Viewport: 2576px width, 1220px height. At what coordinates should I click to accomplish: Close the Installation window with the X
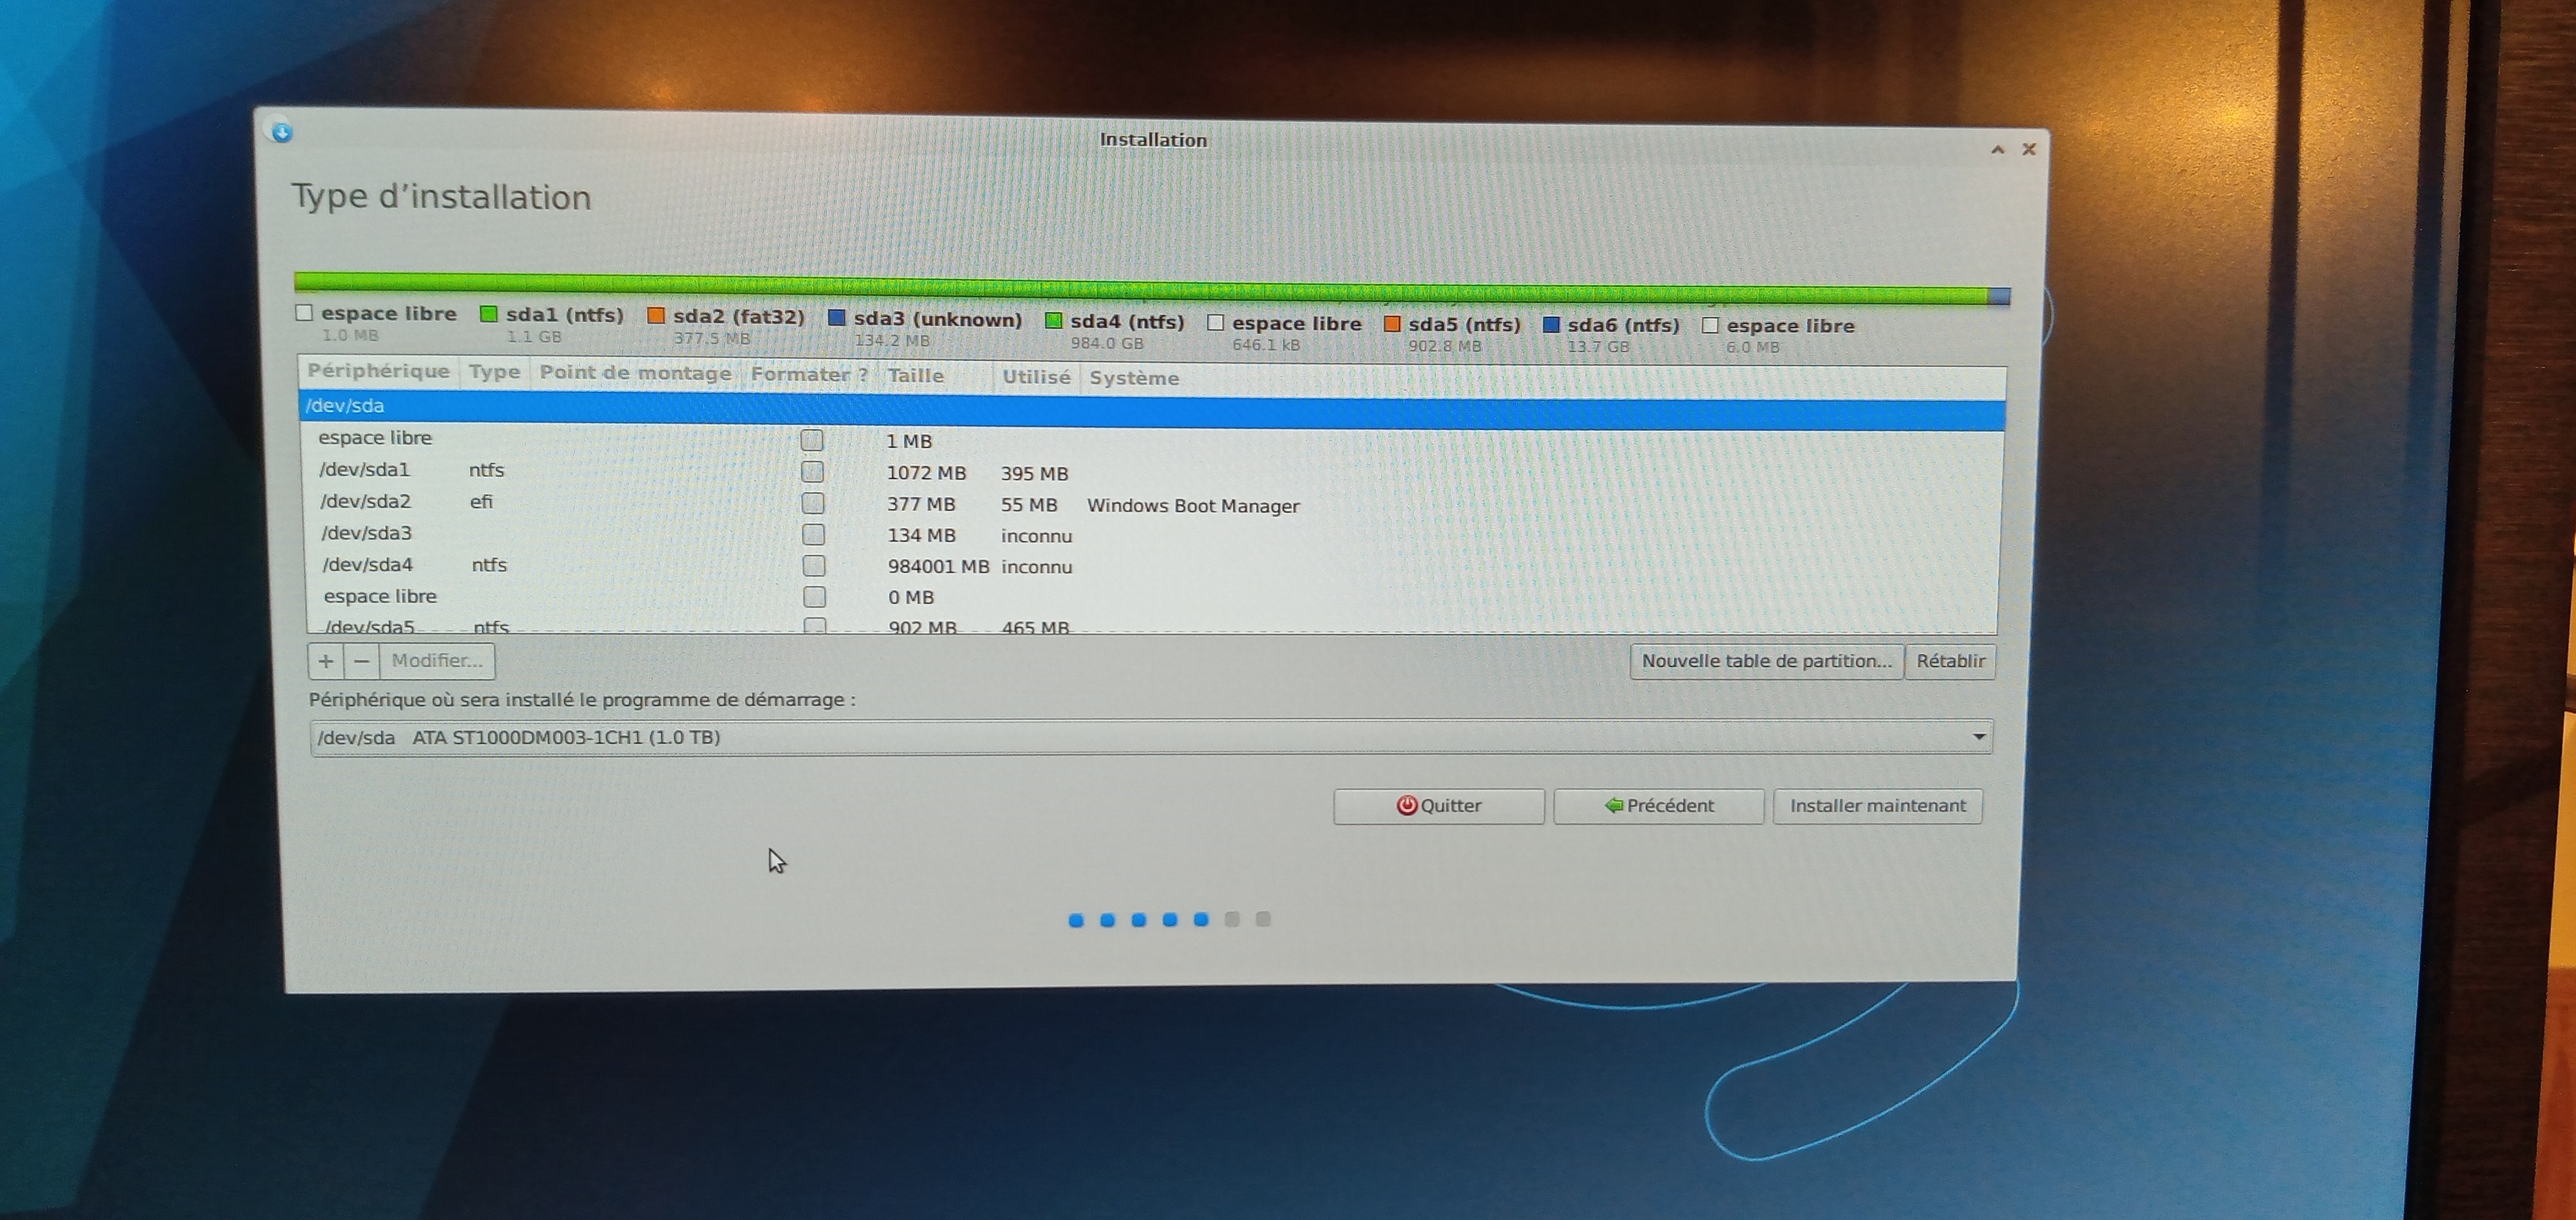pyautogui.click(x=2029, y=150)
